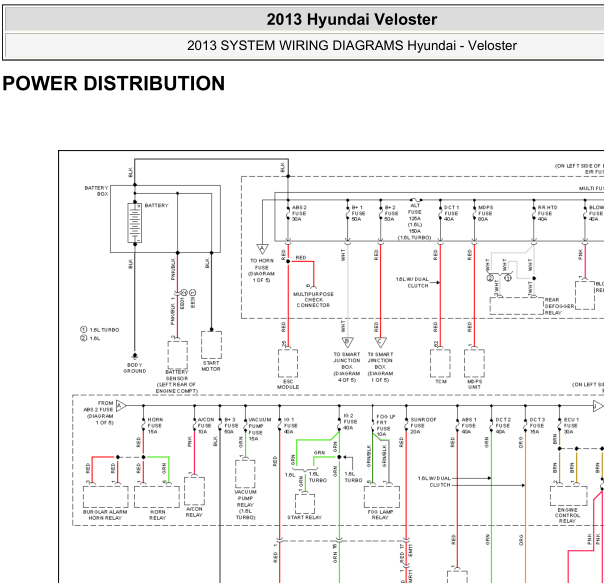Screen dimensions: 604x583
Task: Click the triangle connector A above 'TO HORN FUSE'
Action: click(x=262, y=249)
